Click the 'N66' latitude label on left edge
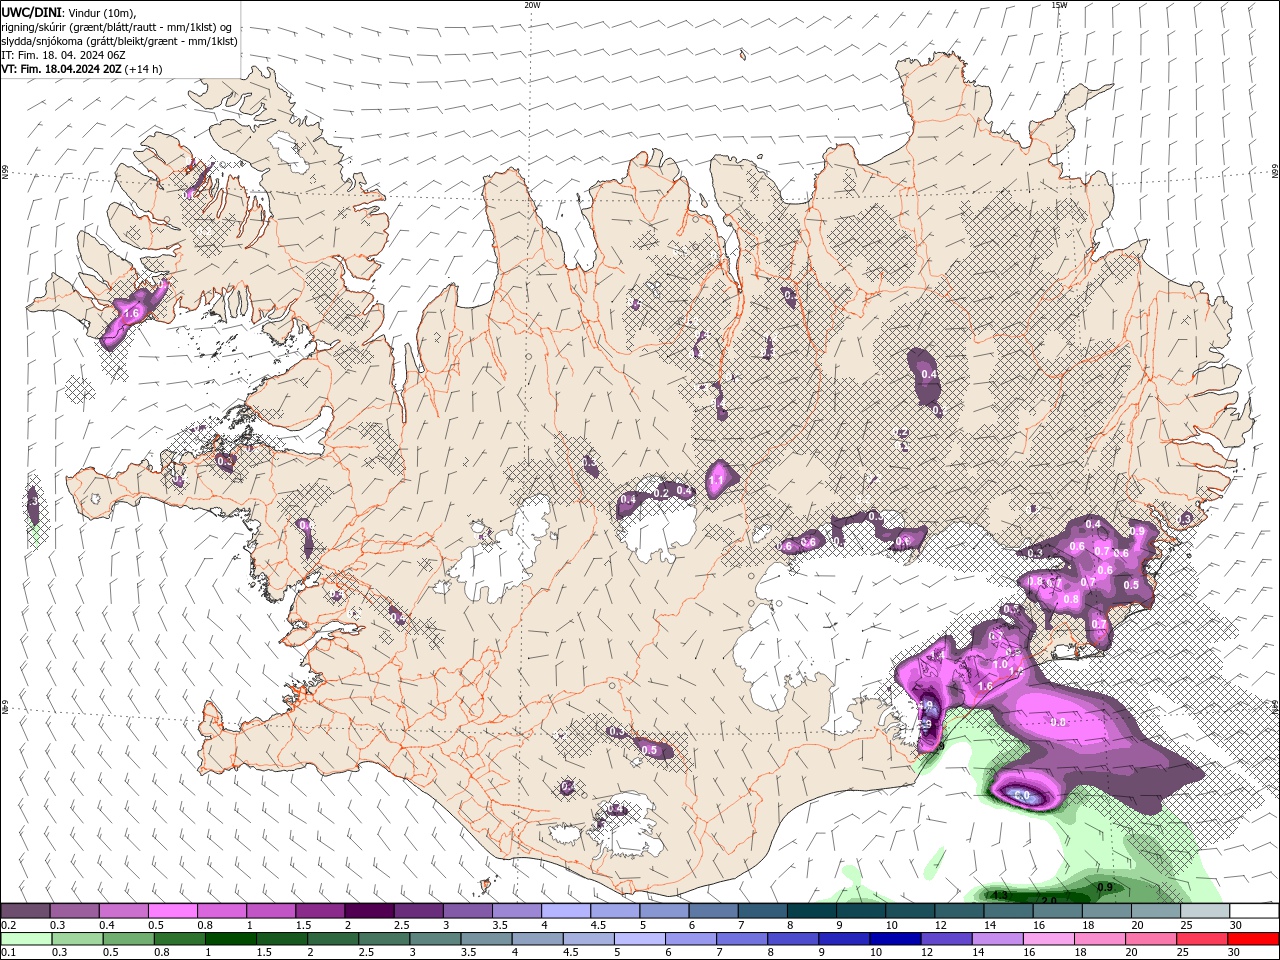Screen dimensions: 1280x960 pos(5,173)
